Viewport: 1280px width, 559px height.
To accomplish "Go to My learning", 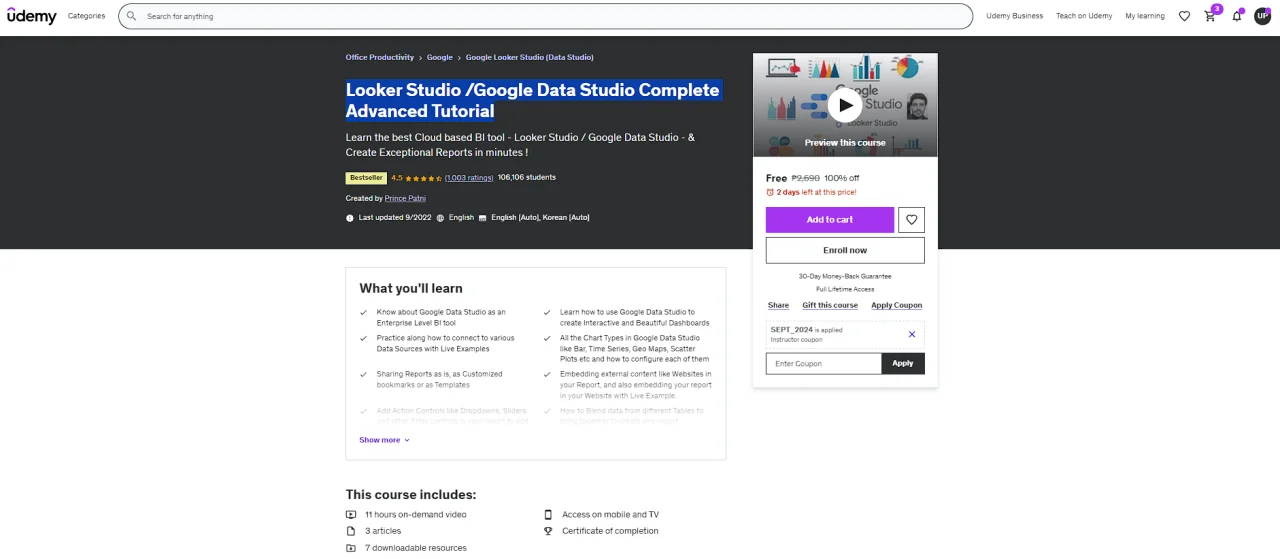I will (1145, 16).
